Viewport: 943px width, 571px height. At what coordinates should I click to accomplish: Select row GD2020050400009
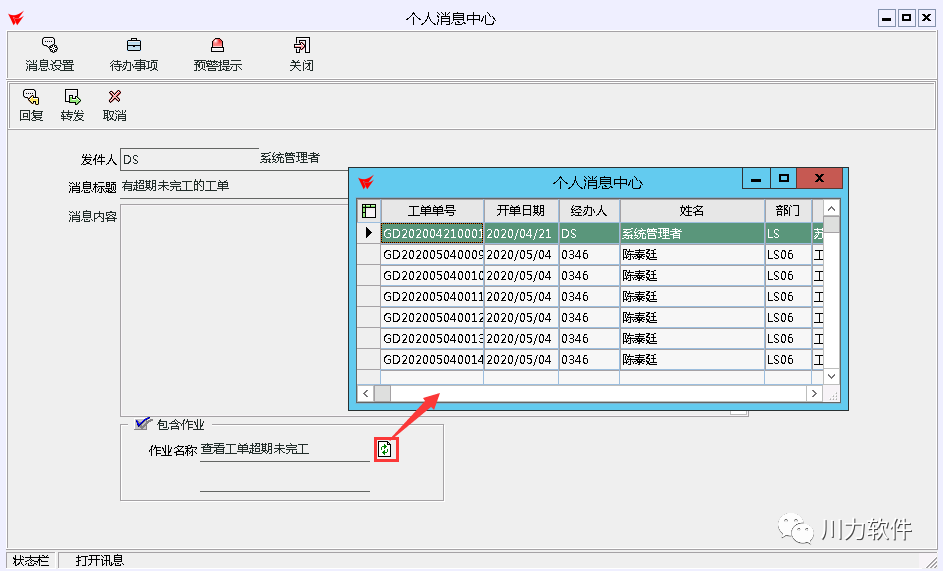click(x=432, y=255)
